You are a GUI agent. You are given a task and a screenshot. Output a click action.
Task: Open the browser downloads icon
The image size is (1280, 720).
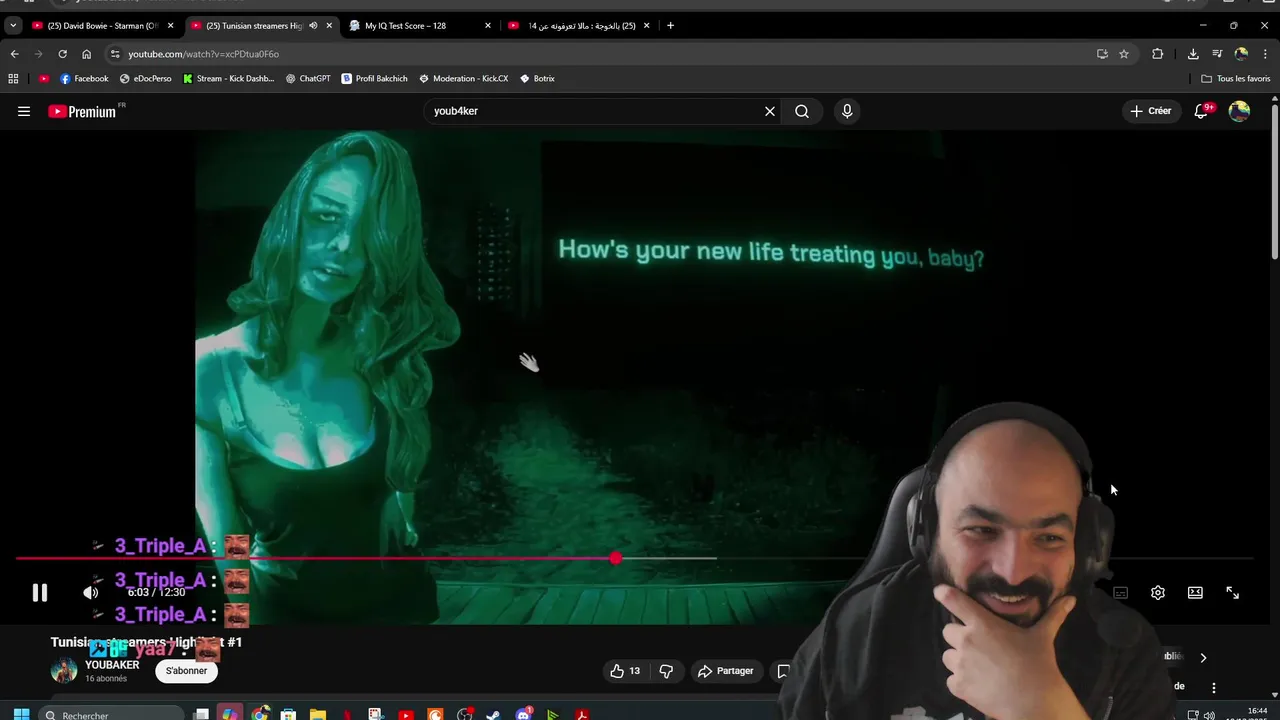[1193, 54]
